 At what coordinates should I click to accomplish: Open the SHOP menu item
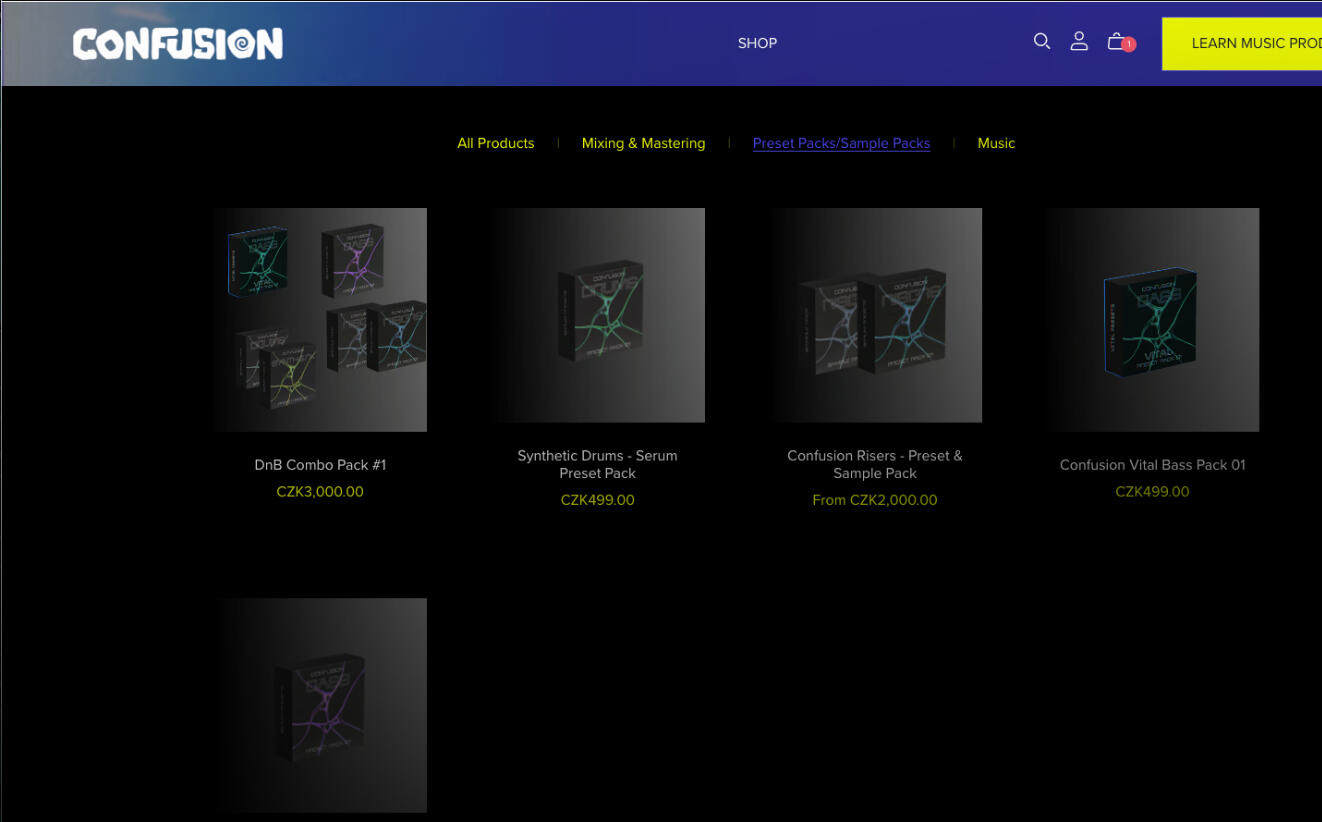[x=757, y=43]
